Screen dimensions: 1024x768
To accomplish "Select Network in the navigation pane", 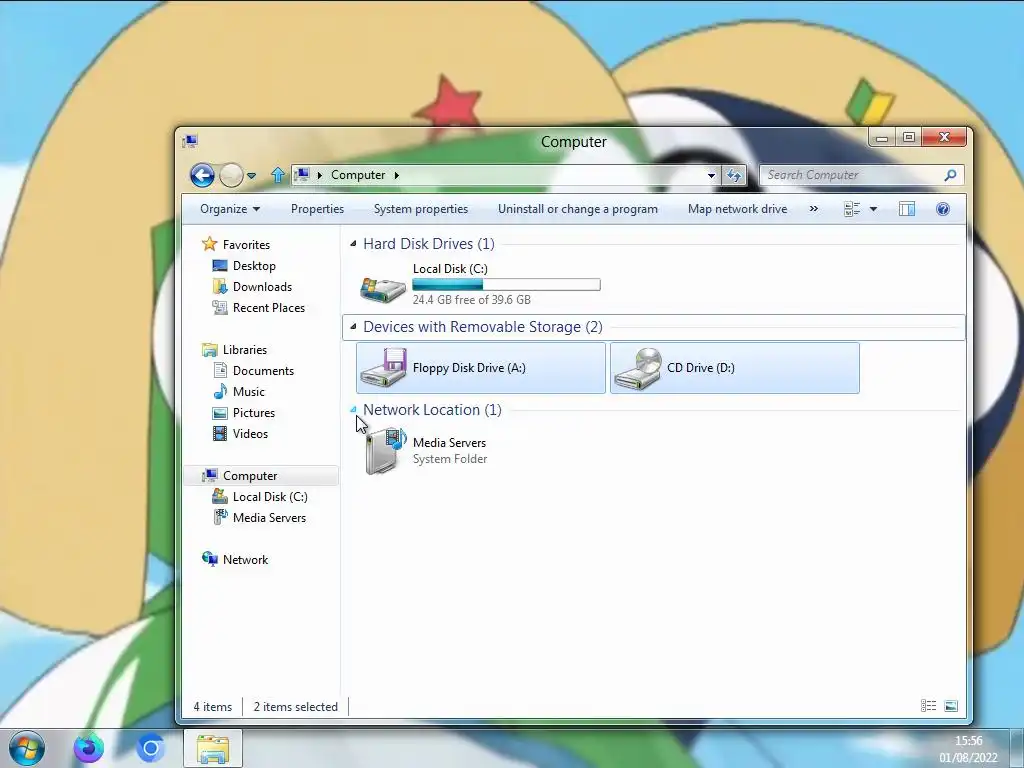I will [x=245, y=560].
